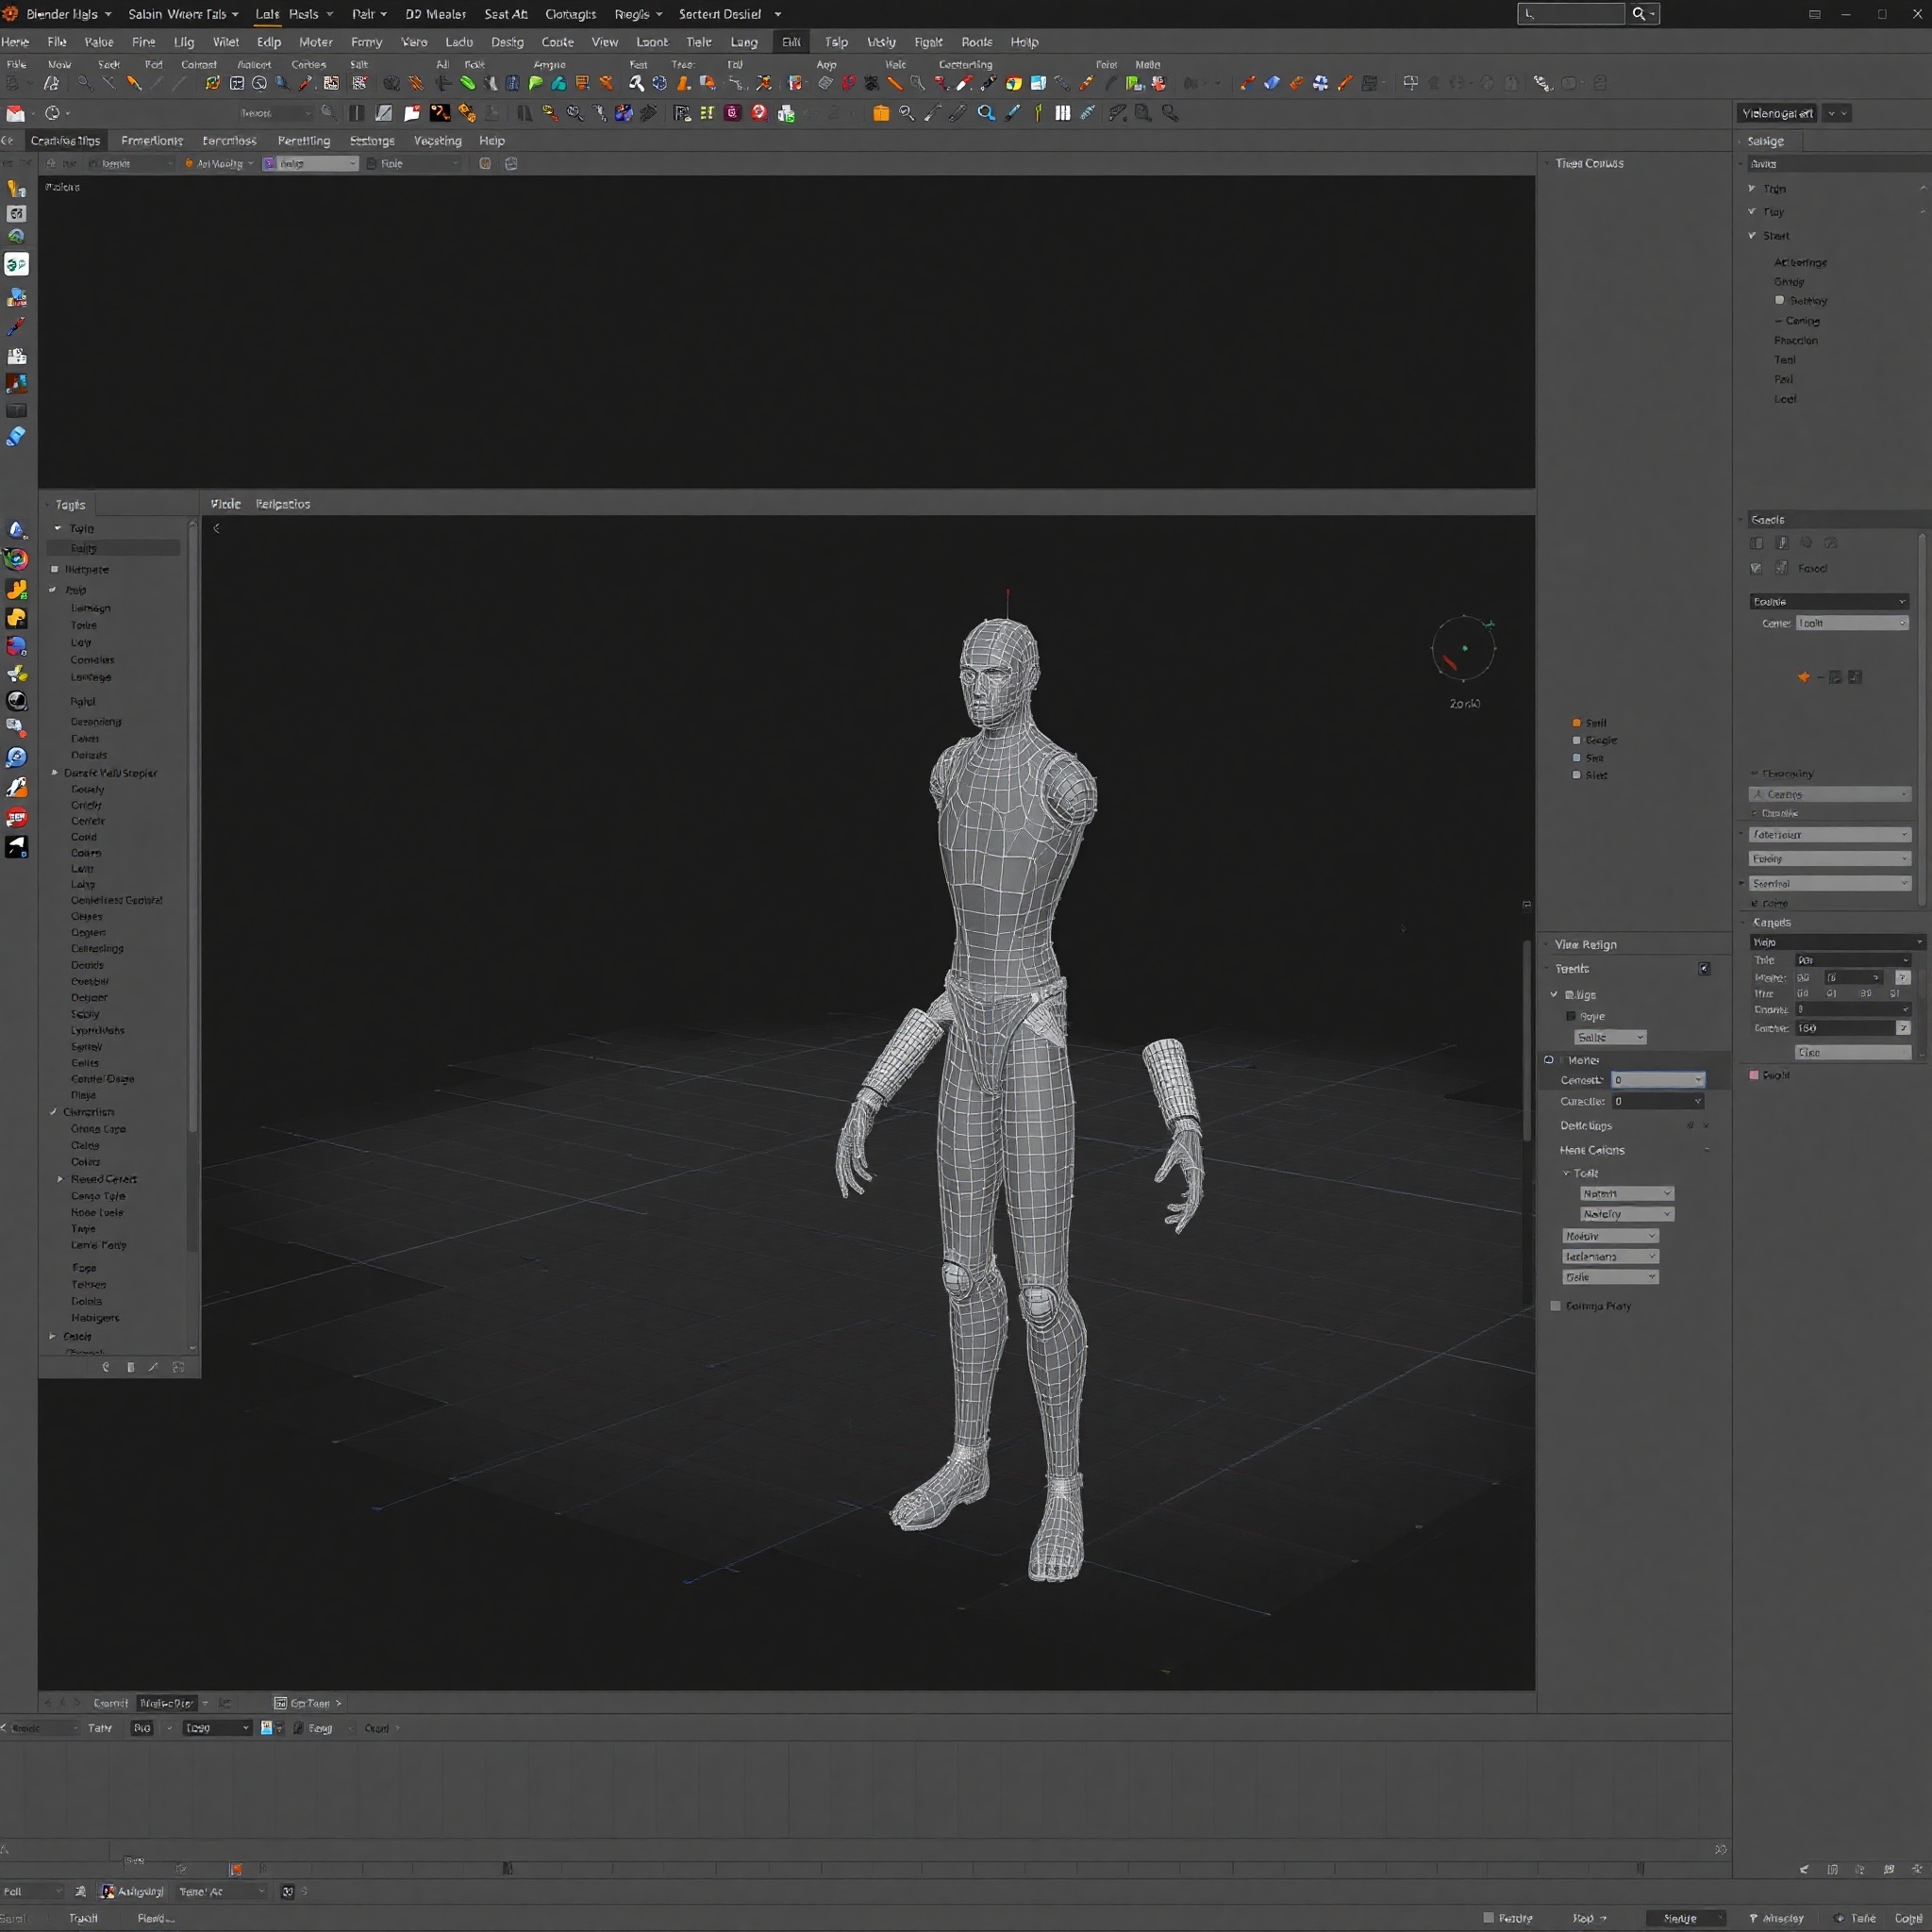The width and height of the screenshot is (1932, 1932).
Task: Expand the Start section in the outliner
Action: tap(1753, 235)
